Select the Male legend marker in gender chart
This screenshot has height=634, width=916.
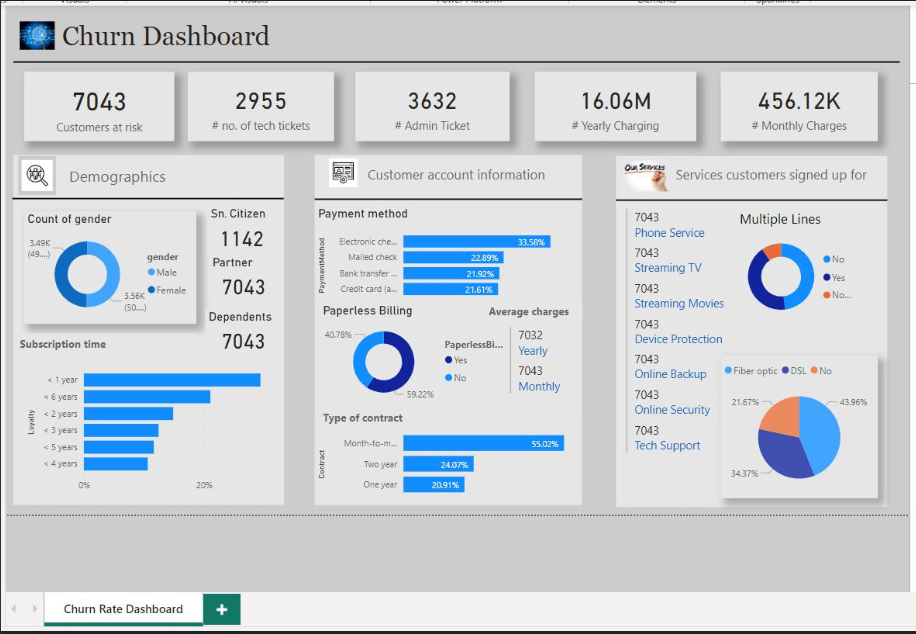click(x=152, y=272)
